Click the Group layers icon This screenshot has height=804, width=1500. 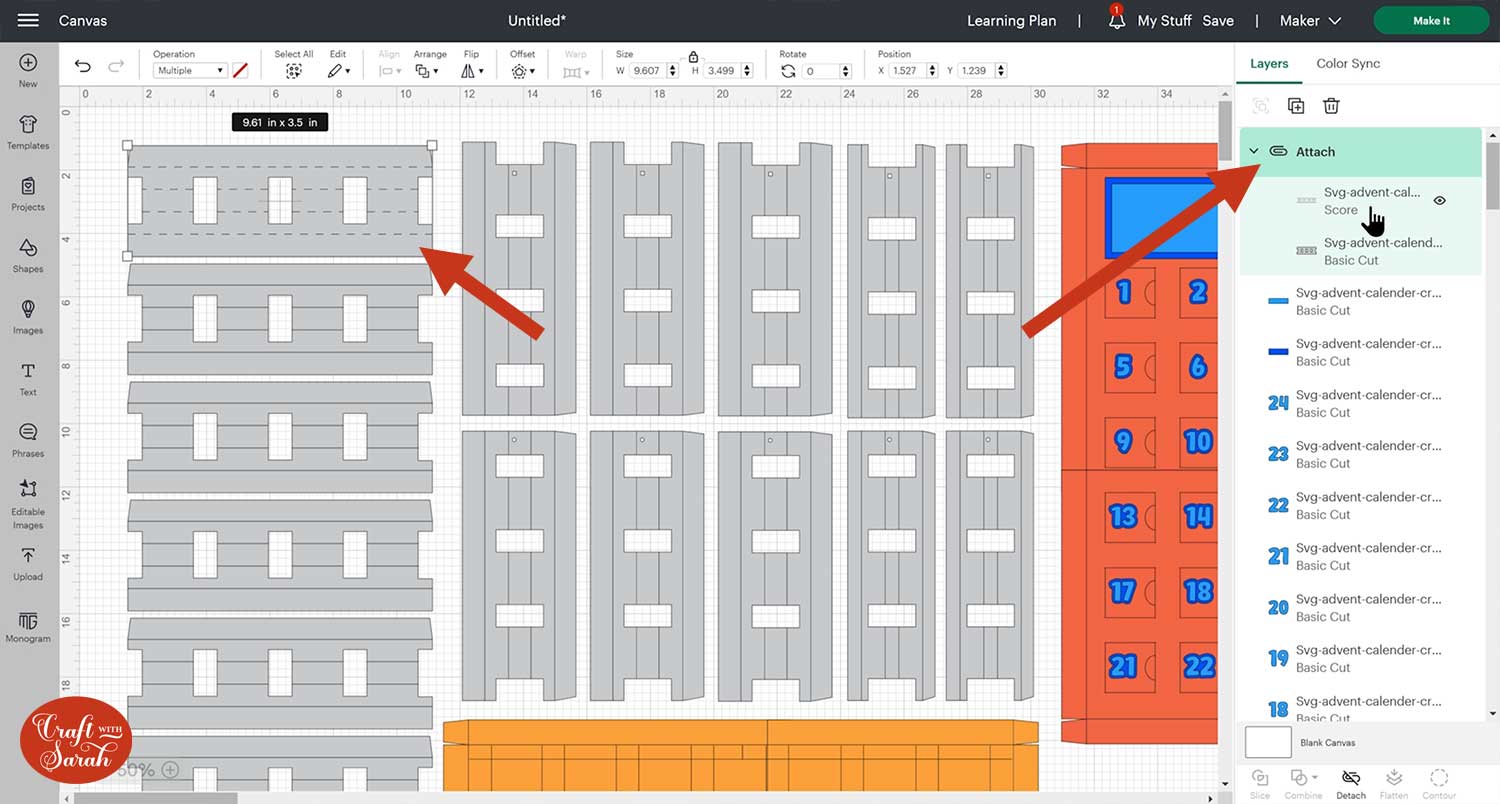point(1261,106)
